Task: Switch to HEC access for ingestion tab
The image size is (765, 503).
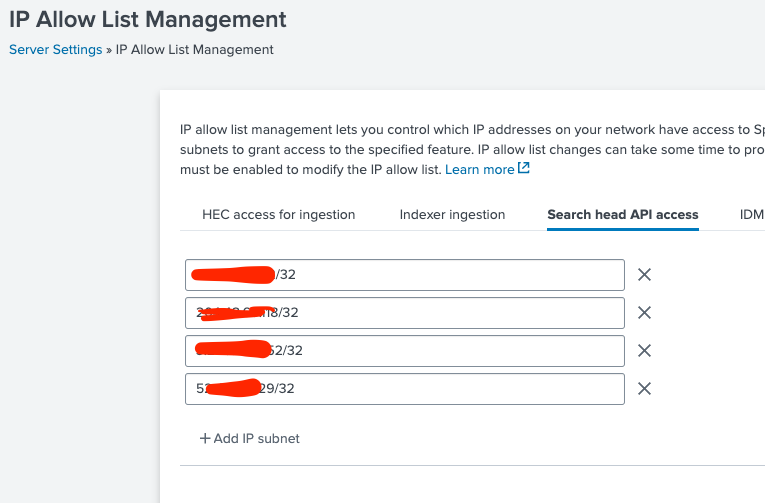Action: coord(278,214)
